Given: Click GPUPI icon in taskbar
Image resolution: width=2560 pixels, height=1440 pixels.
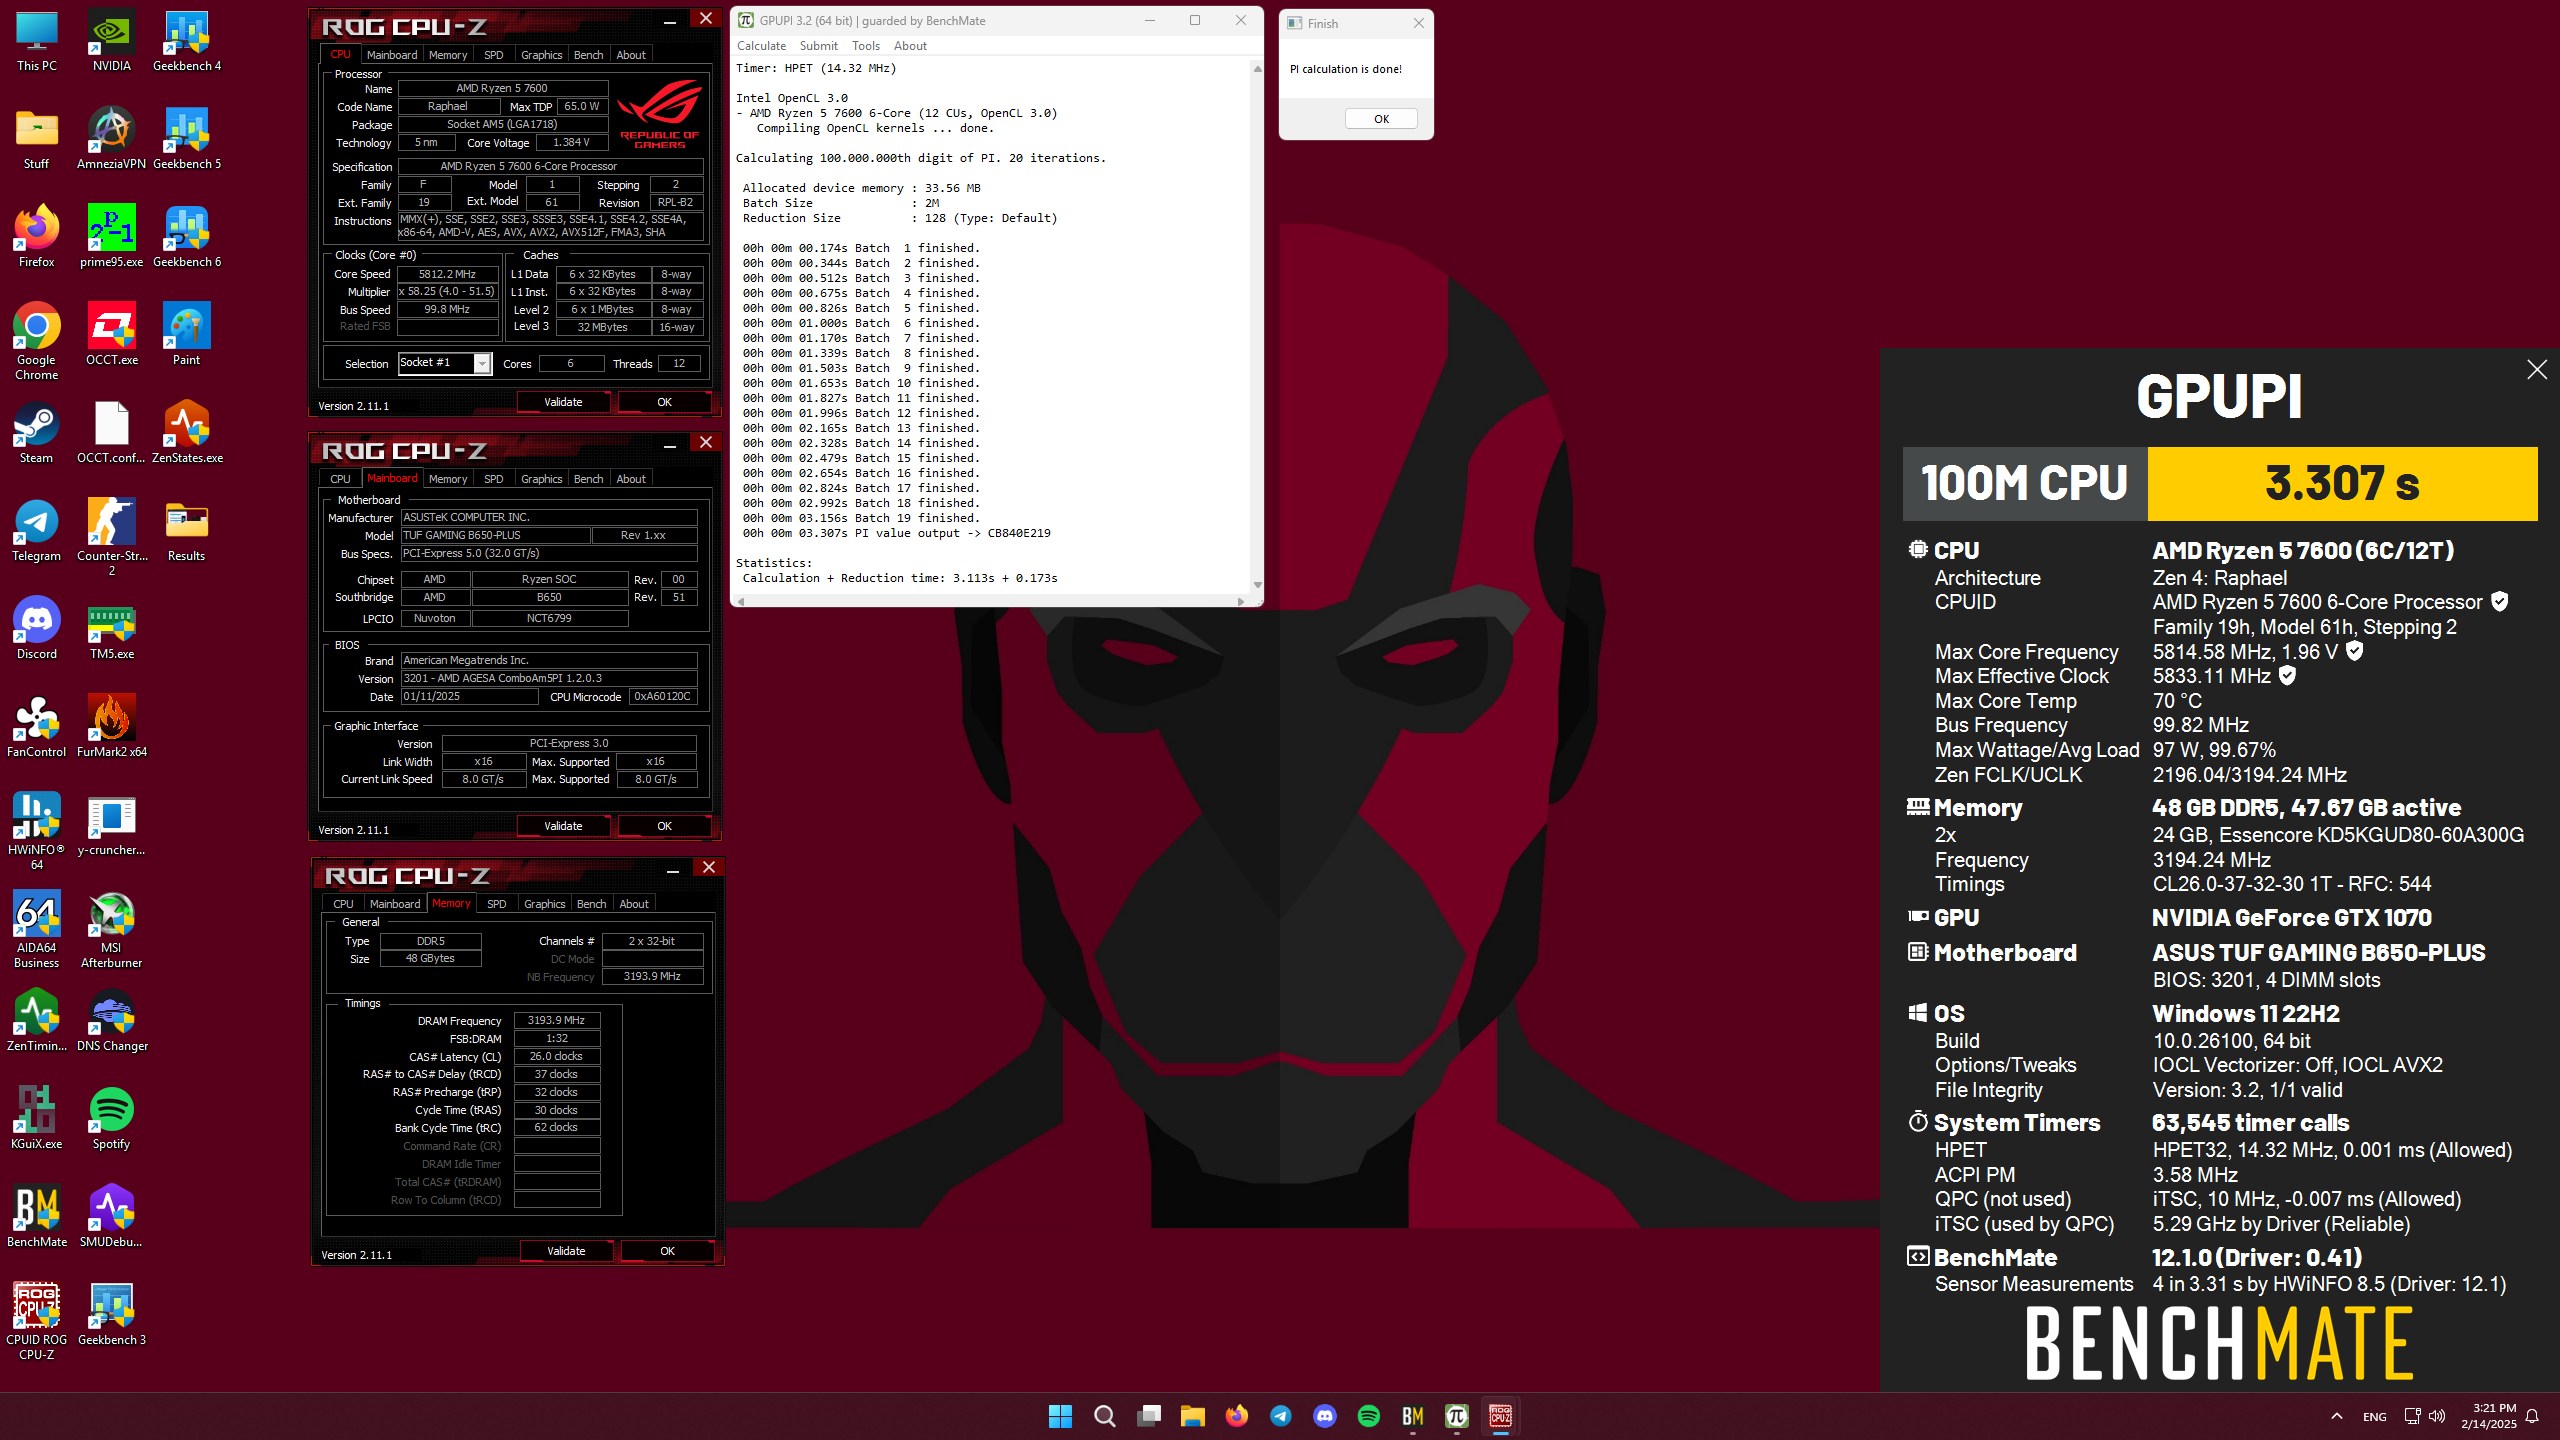Looking at the screenshot, I should coord(1456,1416).
